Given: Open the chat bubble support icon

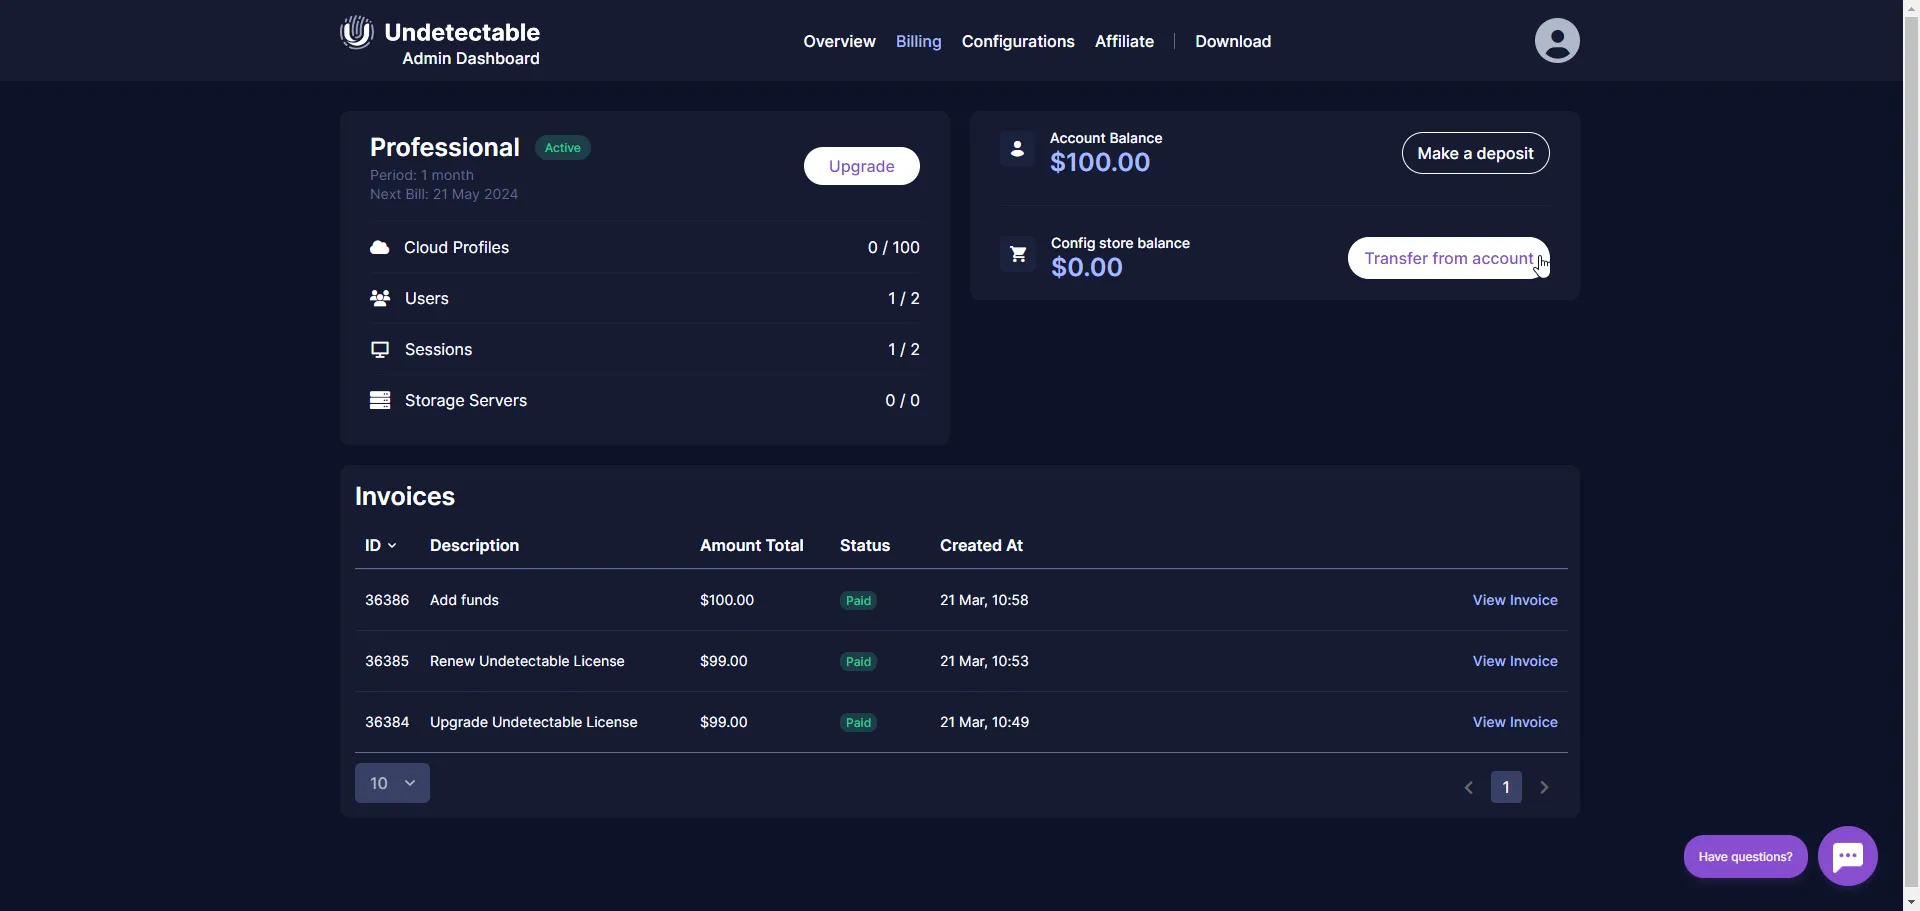Looking at the screenshot, I should pos(1848,856).
